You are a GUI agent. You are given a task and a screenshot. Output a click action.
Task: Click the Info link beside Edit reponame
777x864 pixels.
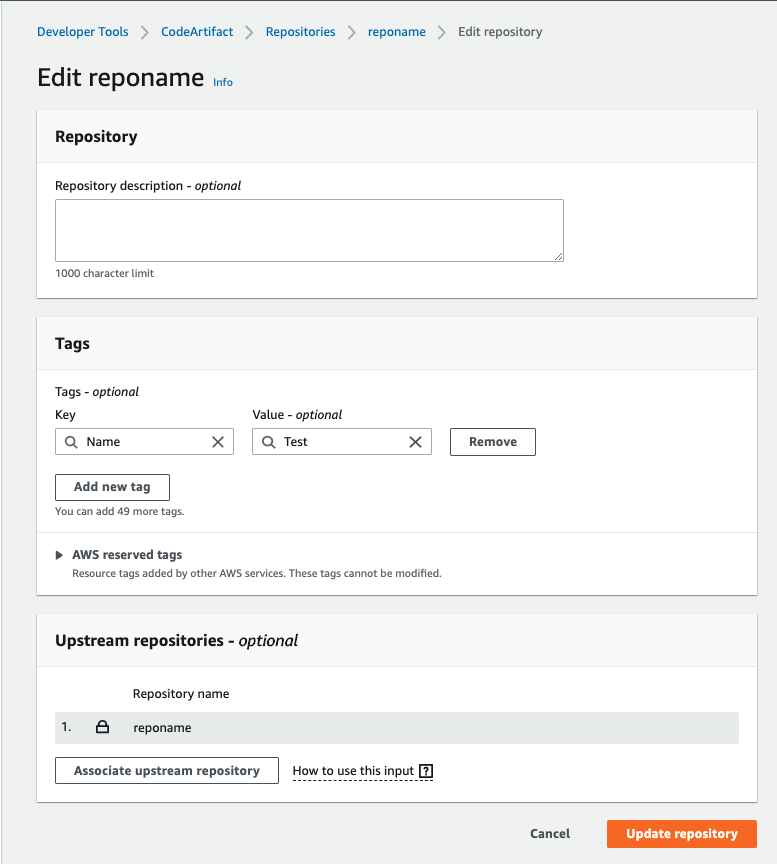pos(222,82)
